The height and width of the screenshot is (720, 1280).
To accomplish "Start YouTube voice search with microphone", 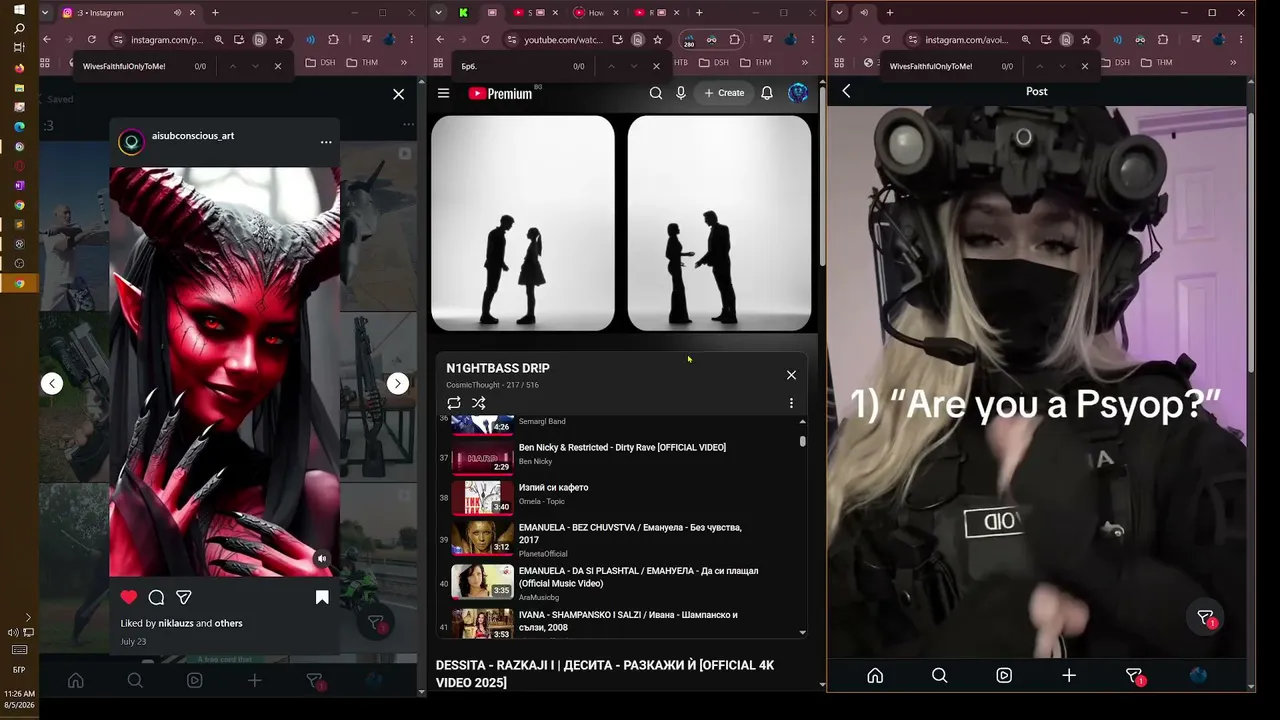I will [681, 93].
